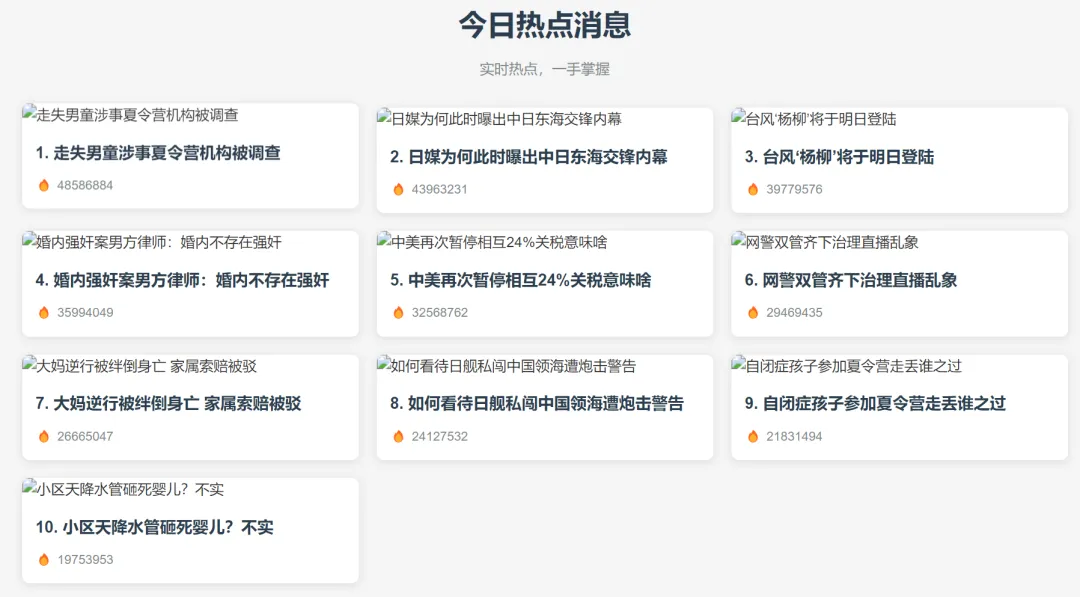Click the flame icon beside 29469435

click(x=753, y=313)
